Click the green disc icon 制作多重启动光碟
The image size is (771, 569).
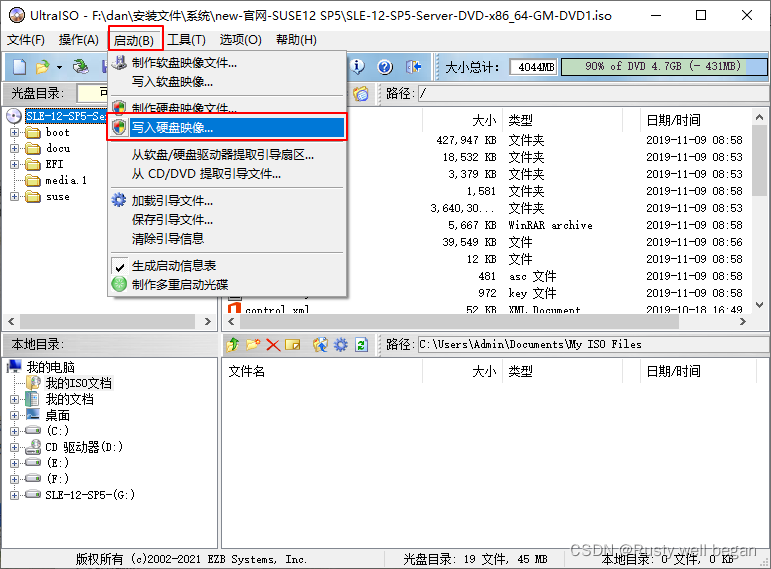(119, 284)
